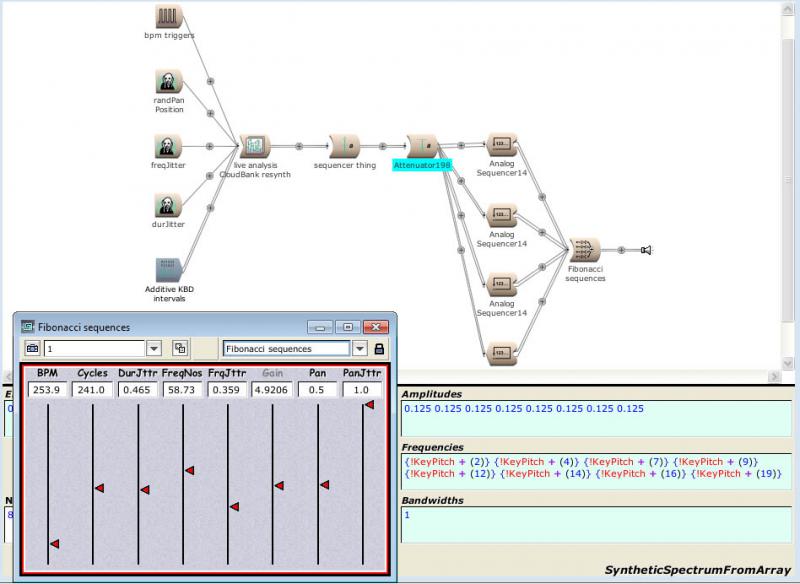
Task: Click the FreqNos value field 58.73
Action: tap(182, 390)
